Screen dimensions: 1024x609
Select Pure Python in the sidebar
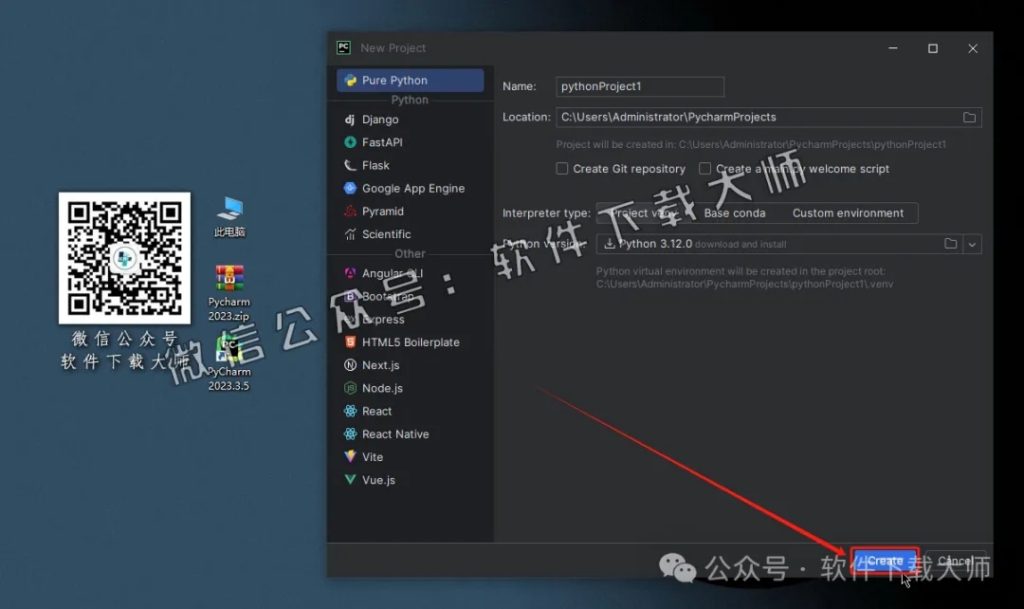396,80
